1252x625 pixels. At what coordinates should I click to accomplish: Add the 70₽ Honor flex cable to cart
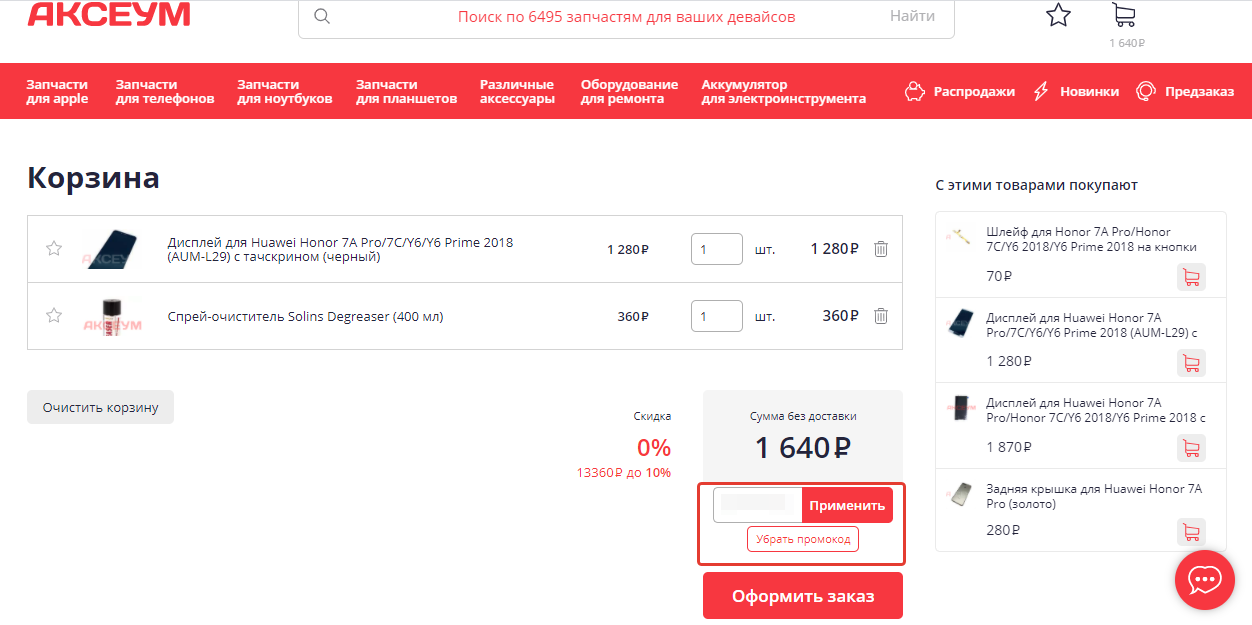click(x=1190, y=277)
